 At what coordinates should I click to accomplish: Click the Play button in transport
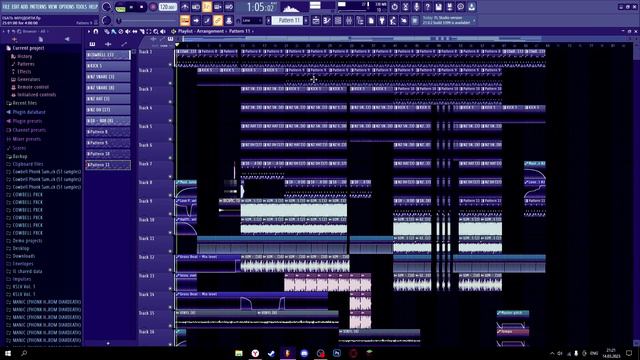tap(131, 7)
